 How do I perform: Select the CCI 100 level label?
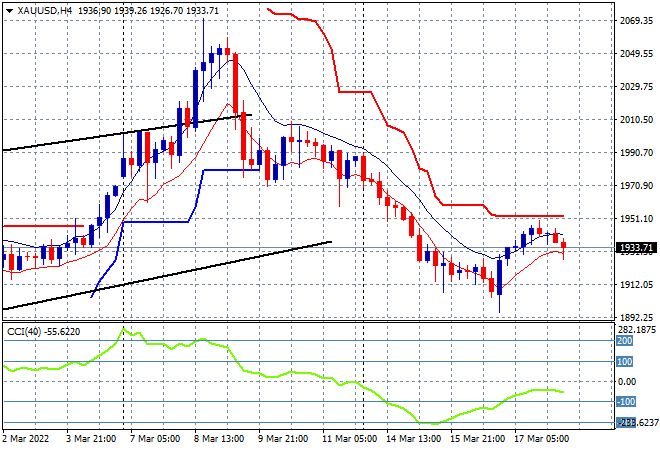(x=624, y=362)
